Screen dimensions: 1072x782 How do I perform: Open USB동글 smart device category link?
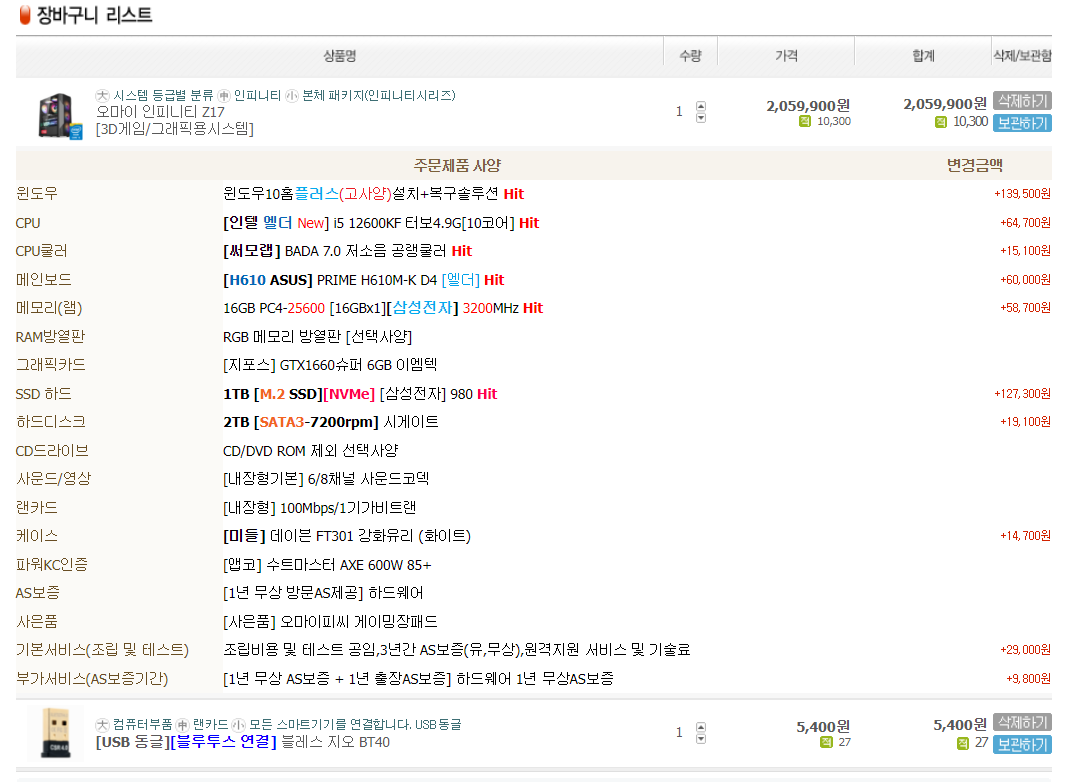coord(355,725)
